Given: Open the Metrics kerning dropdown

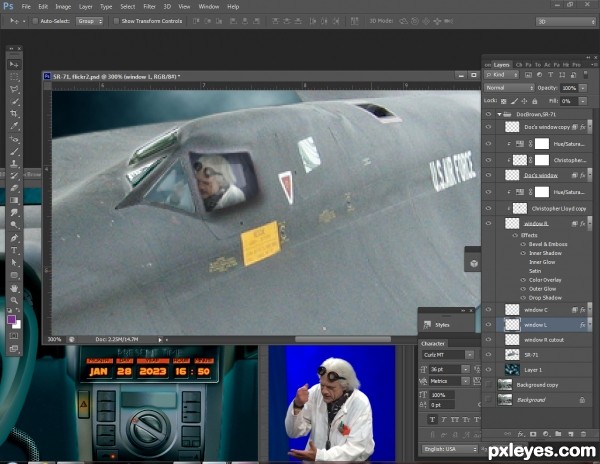Looking at the screenshot, I should [x=465, y=381].
